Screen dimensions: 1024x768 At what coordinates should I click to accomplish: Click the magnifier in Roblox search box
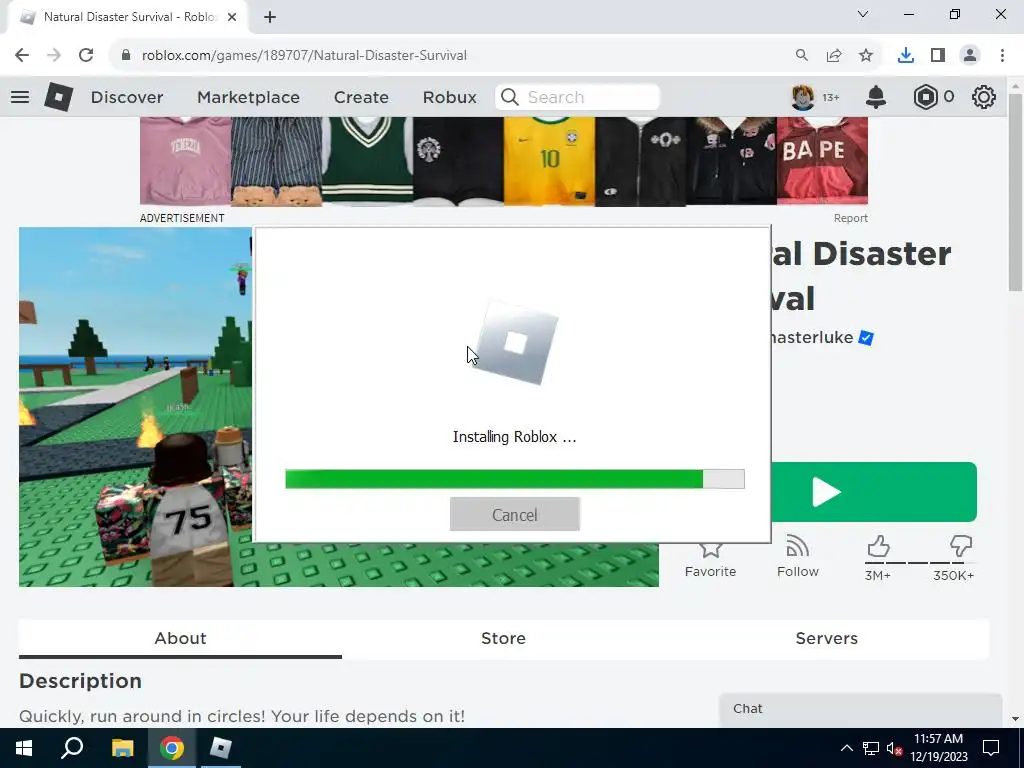510,97
